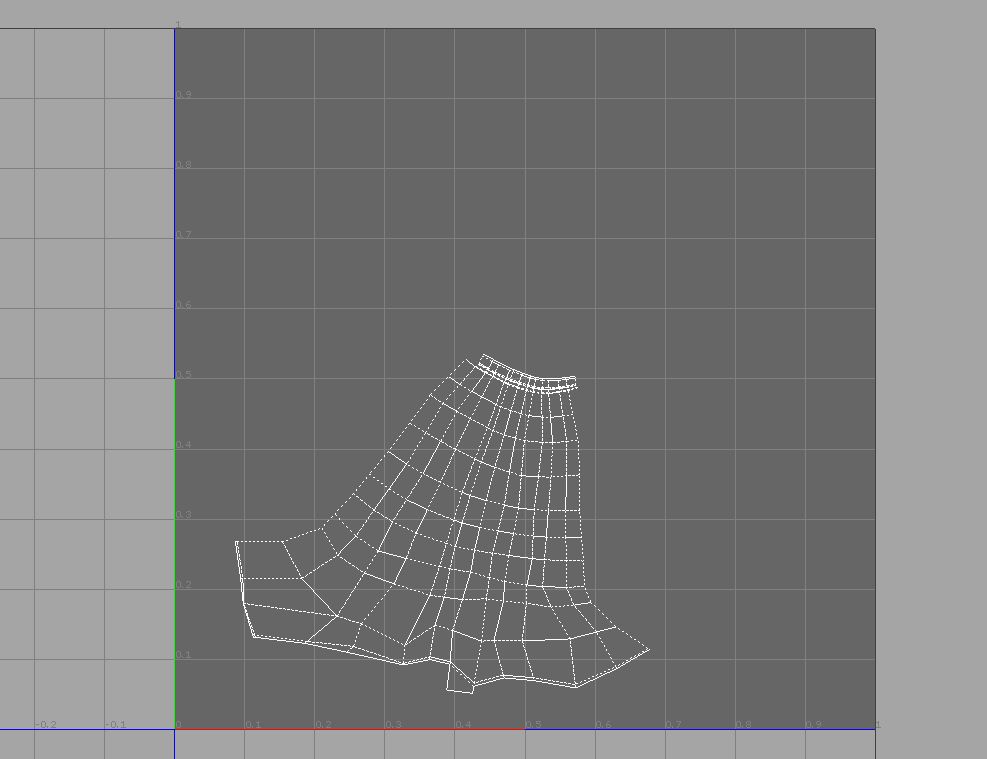Viewport: 987px width, 759px height.
Task: Click the 0.6 label on the horizontal axis
Action: 603,724
